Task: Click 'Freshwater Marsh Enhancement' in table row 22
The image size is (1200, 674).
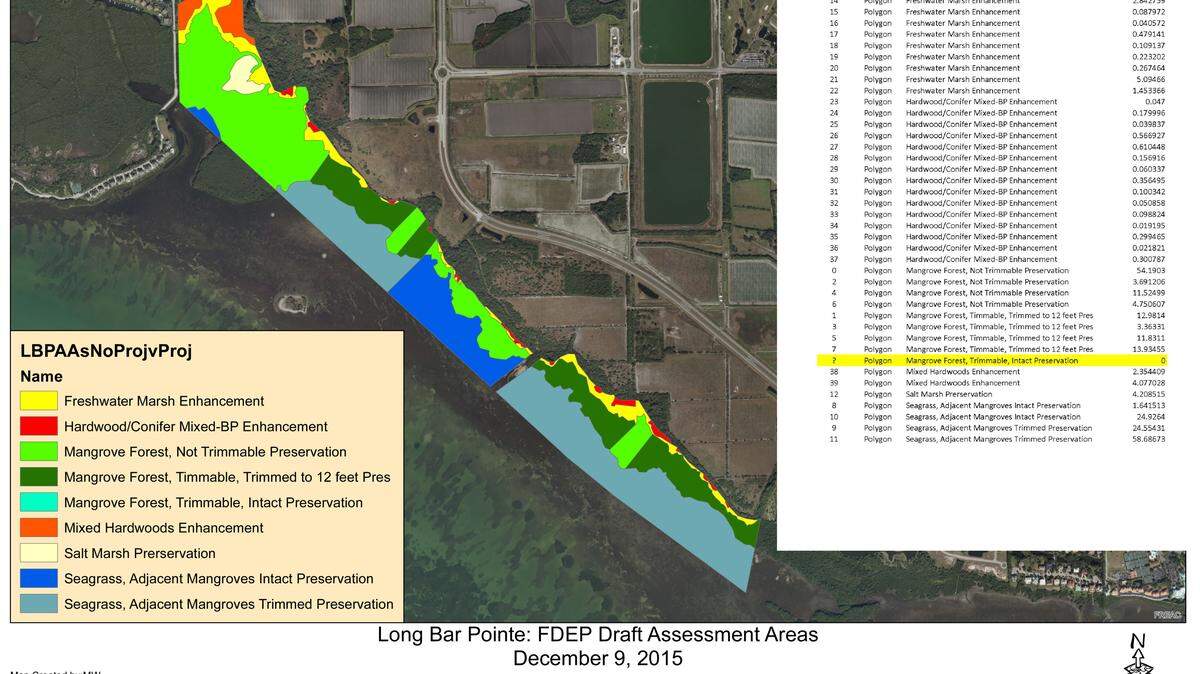Action: coord(962,90)
